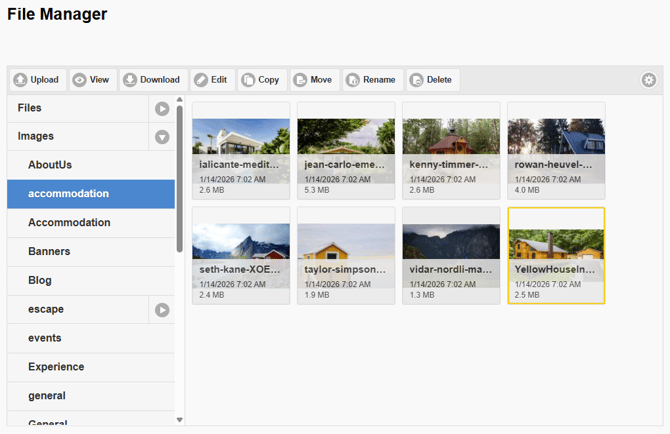The width and height of the screenshot is (670, 434).
Task: Select the YellowHouseIn image thumbnail
Action: point(556,256)
